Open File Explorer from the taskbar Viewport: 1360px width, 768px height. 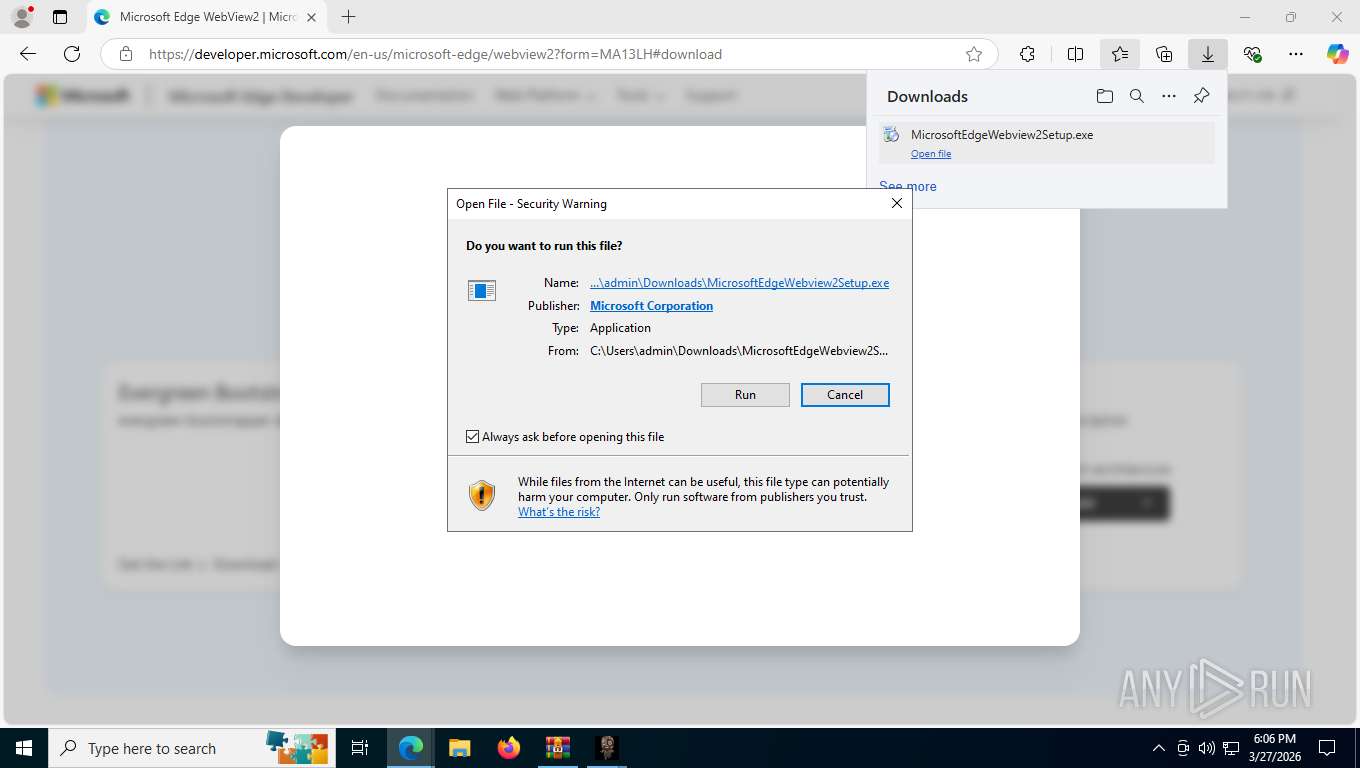coord(459,748)
